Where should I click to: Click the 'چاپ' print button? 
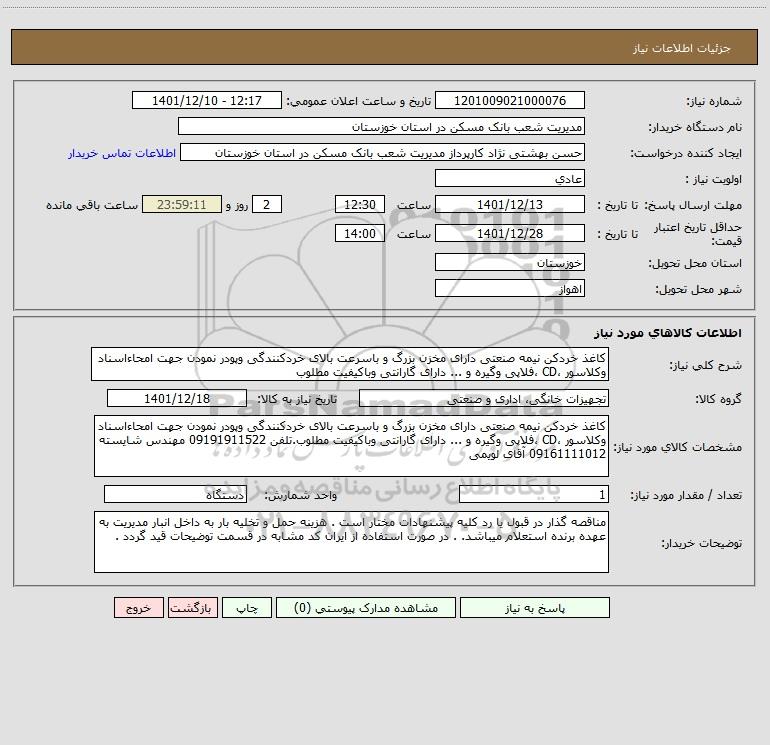coord(247,608)
